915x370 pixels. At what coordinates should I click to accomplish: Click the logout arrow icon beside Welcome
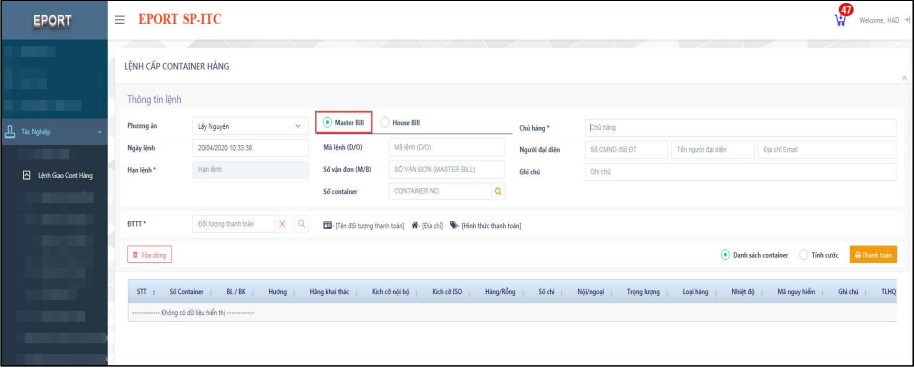pyautogui.click(x=906, y=20)
